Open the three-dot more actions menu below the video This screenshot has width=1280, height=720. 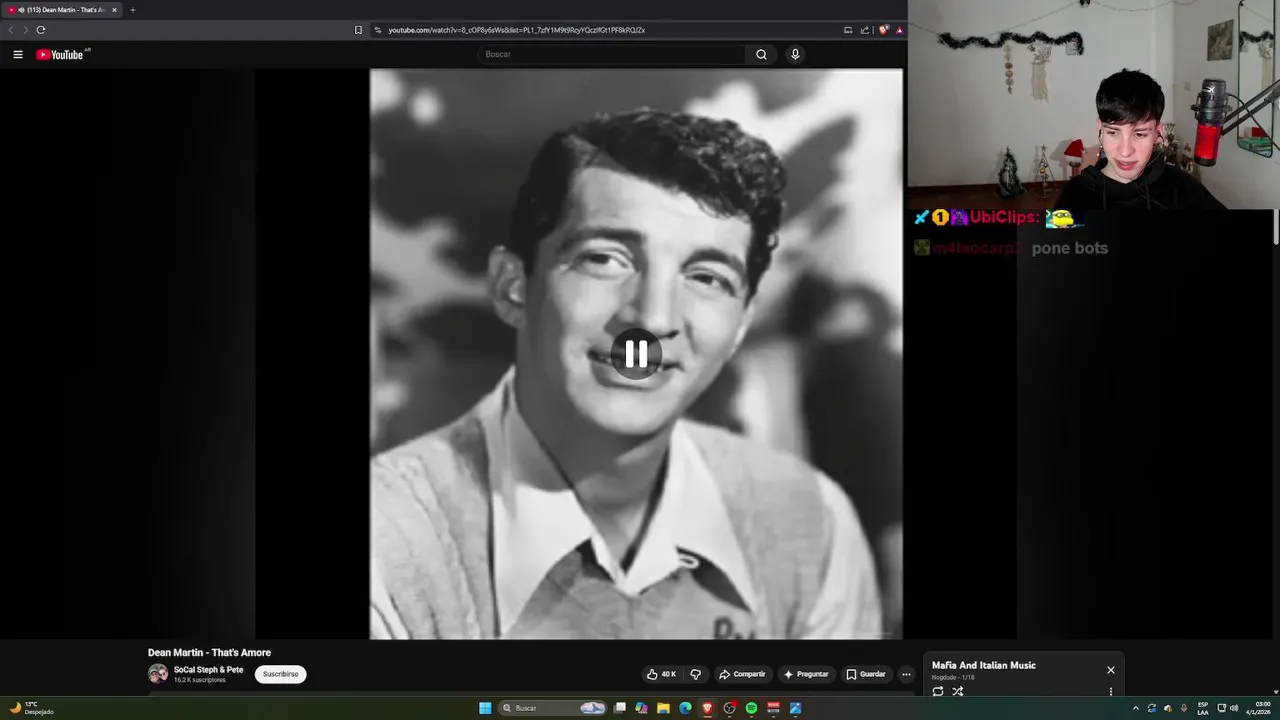click(x=906, y=674)
